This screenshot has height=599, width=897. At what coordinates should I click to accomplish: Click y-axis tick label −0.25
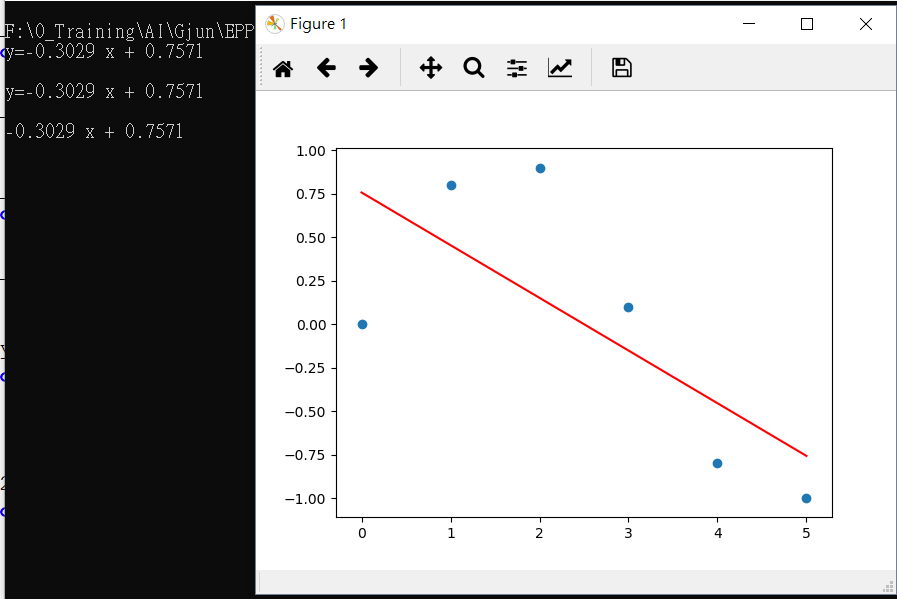pyautogui.click(x=305, y=368)
